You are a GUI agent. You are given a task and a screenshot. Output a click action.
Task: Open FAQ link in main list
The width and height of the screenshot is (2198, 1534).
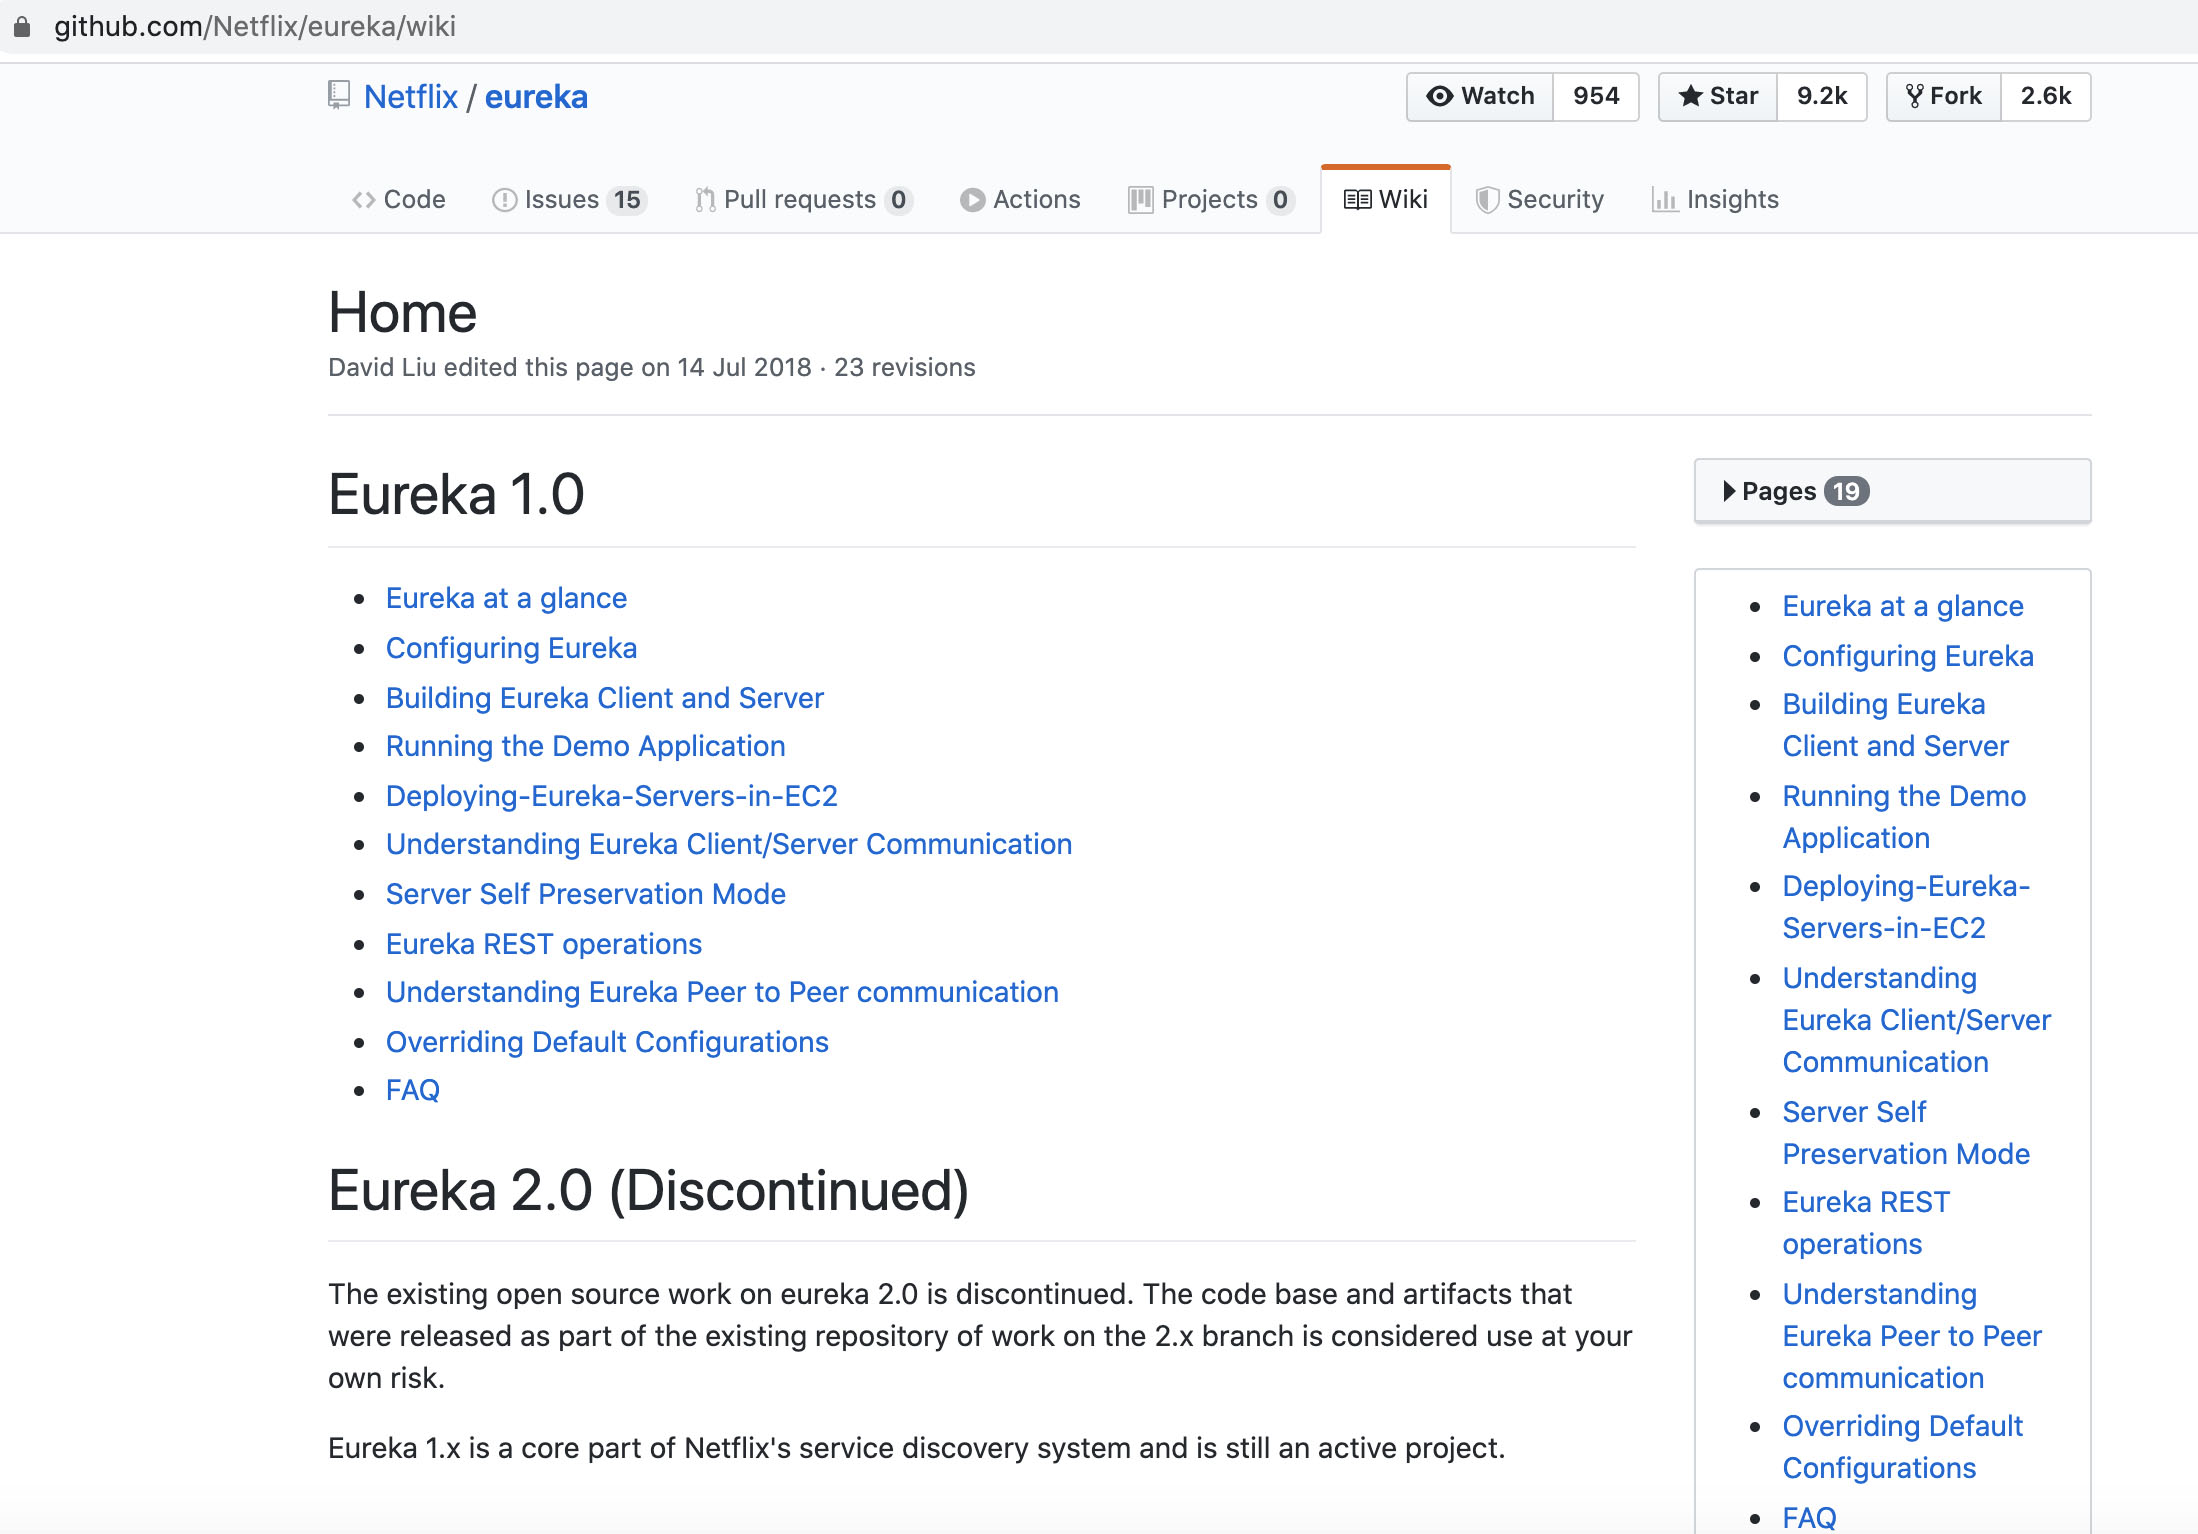[x=412, y=1090]
